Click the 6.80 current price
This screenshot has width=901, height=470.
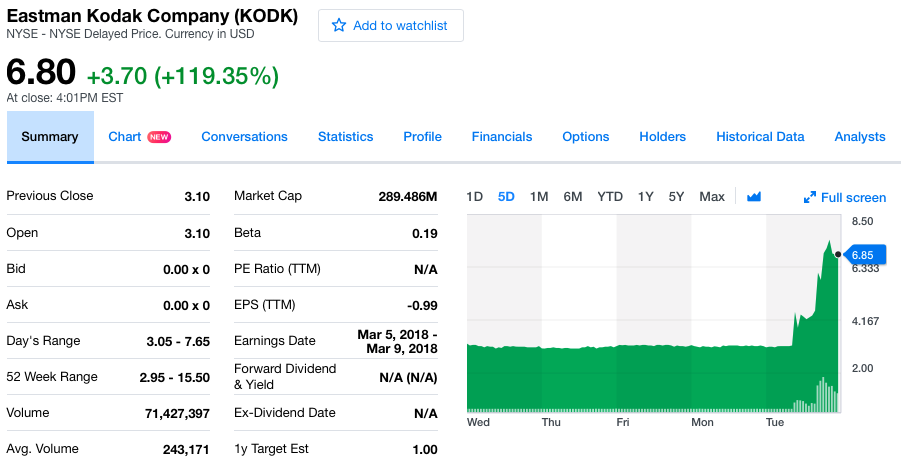tap(41, 72)
